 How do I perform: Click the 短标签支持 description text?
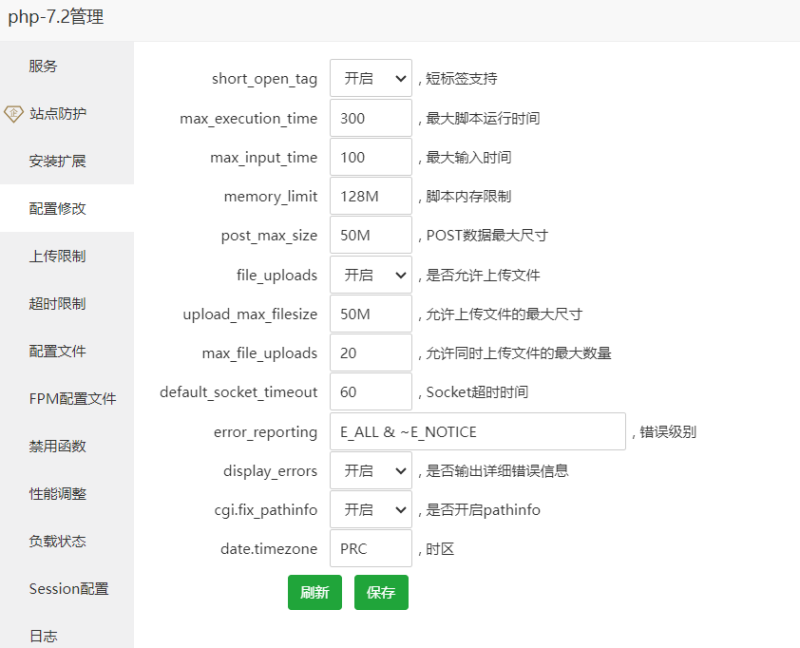point(462,79)
